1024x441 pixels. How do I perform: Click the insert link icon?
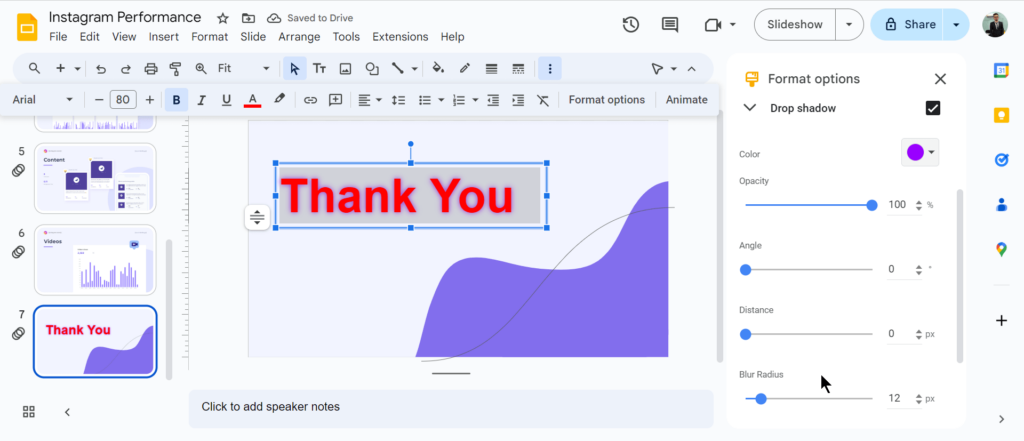coord(310,100)
